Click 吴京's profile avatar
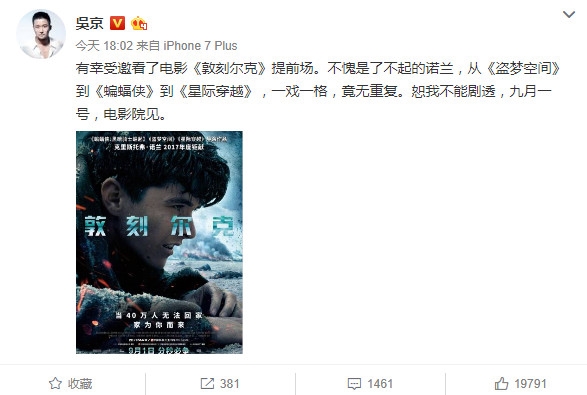Image resolution: width=587 pixels, height=395 pixels. click(41, 34)
